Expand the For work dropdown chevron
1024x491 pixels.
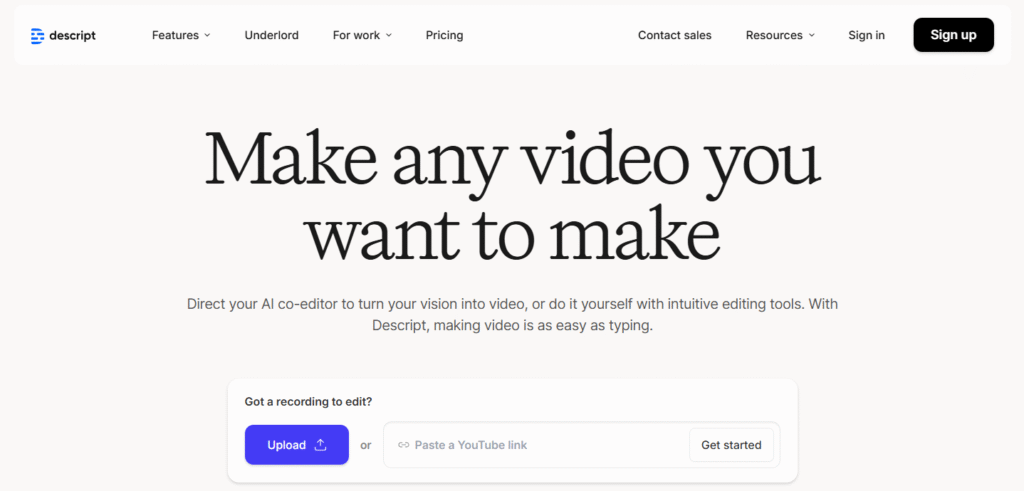tap(389, 35)
